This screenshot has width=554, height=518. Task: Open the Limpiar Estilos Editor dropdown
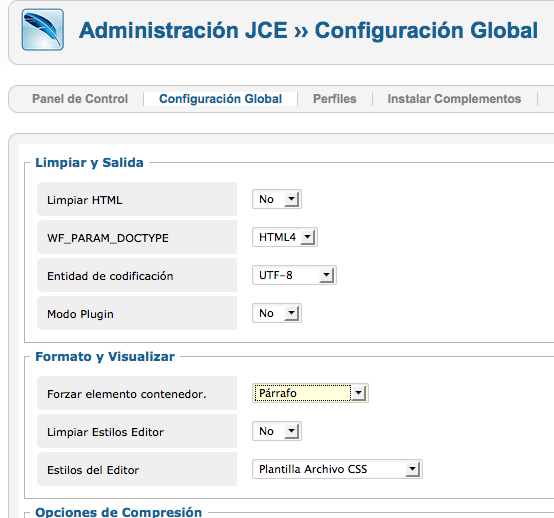click(277, 431)
